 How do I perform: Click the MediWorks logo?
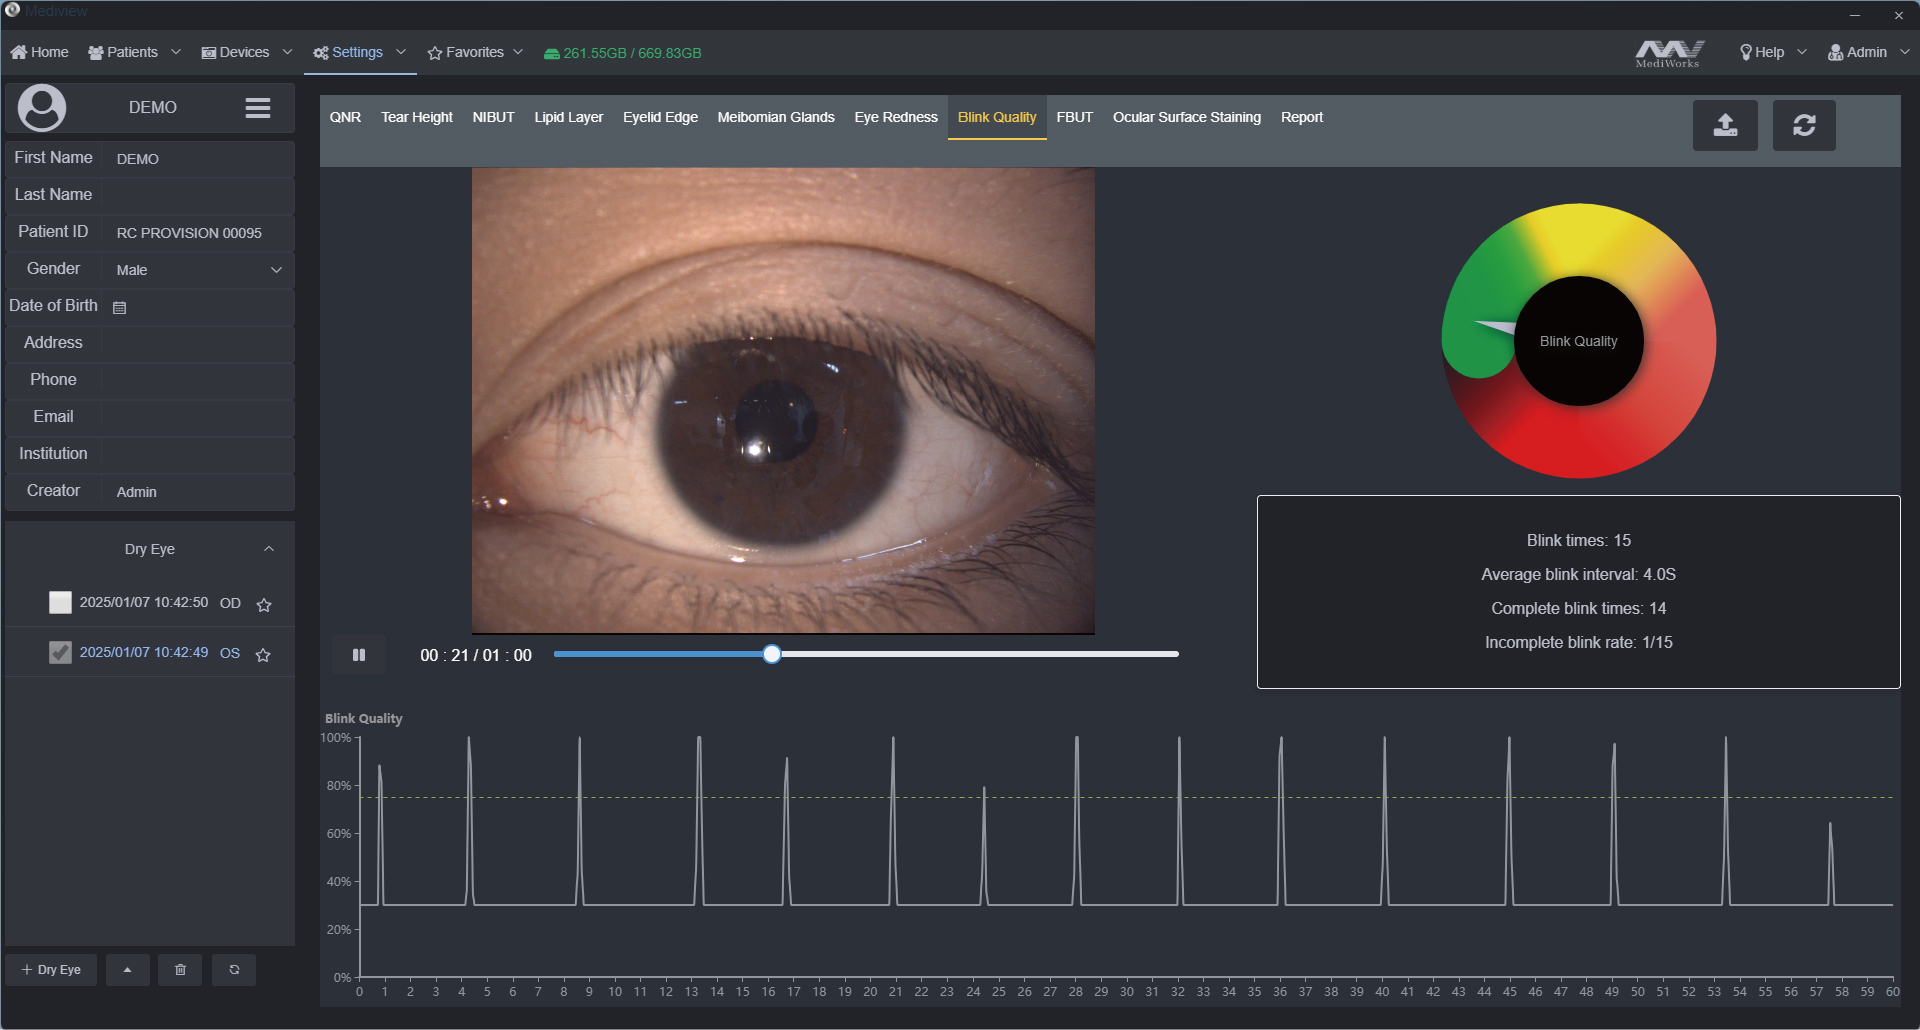1668,53
